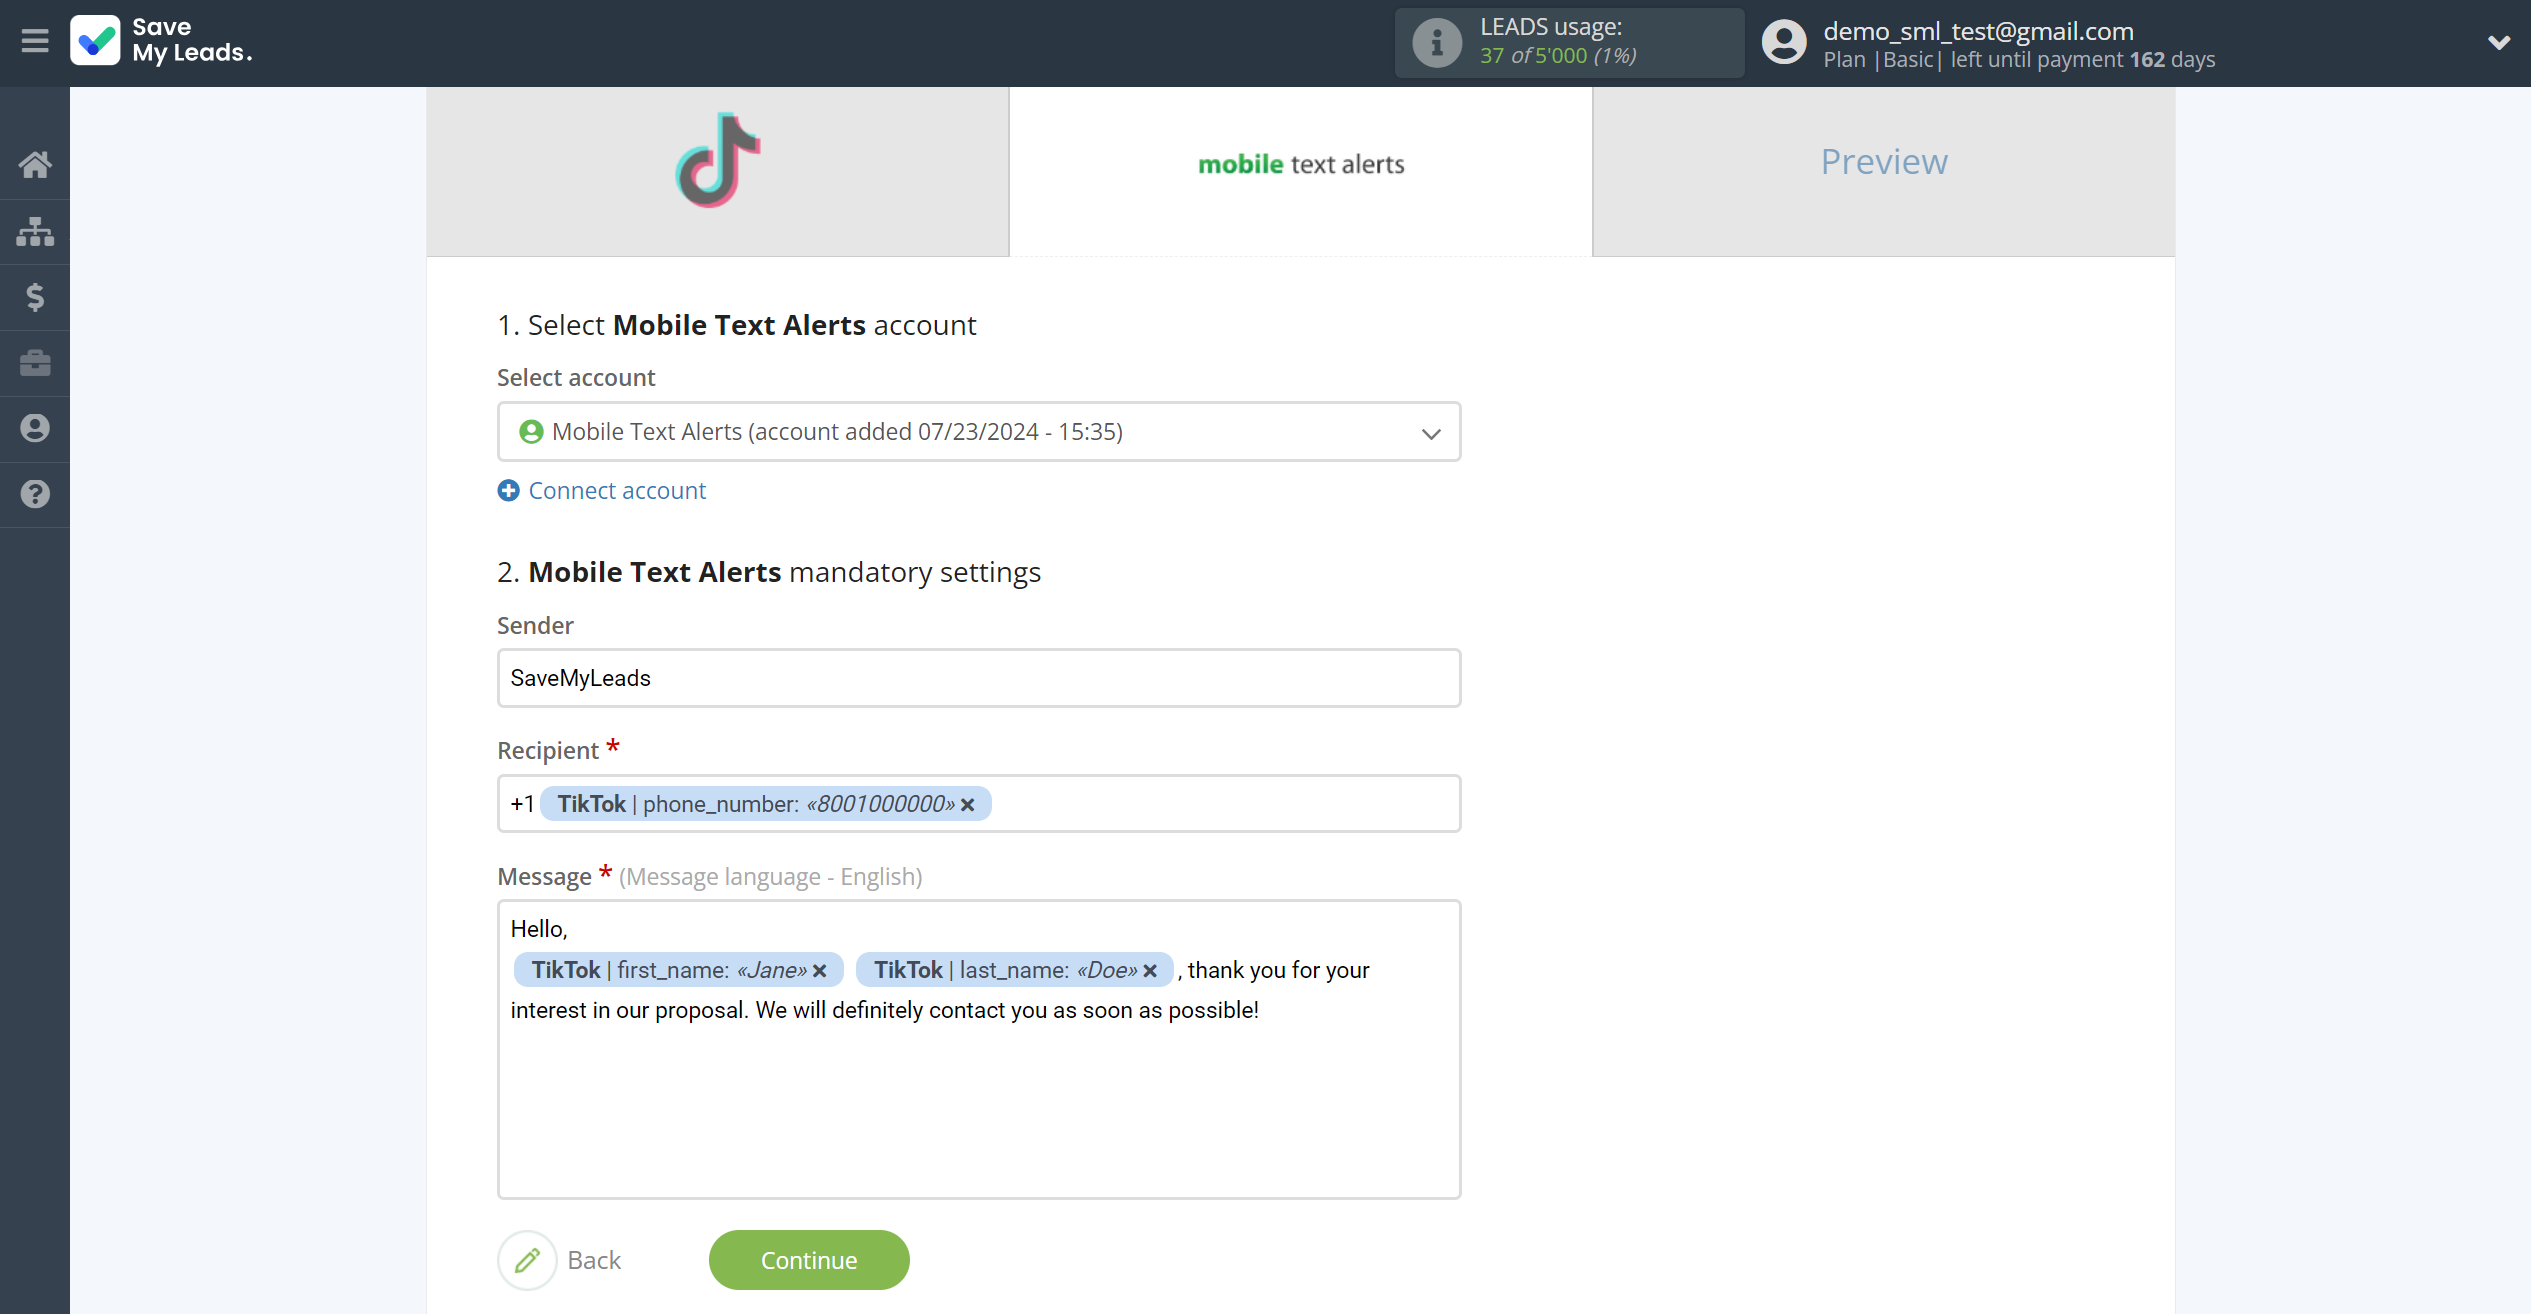Image resolution: width=2531 pixels, height=1314 pixels.
Task: Remove TikTok phone_number tag from Recipient
Action: (x=968, y=803)
